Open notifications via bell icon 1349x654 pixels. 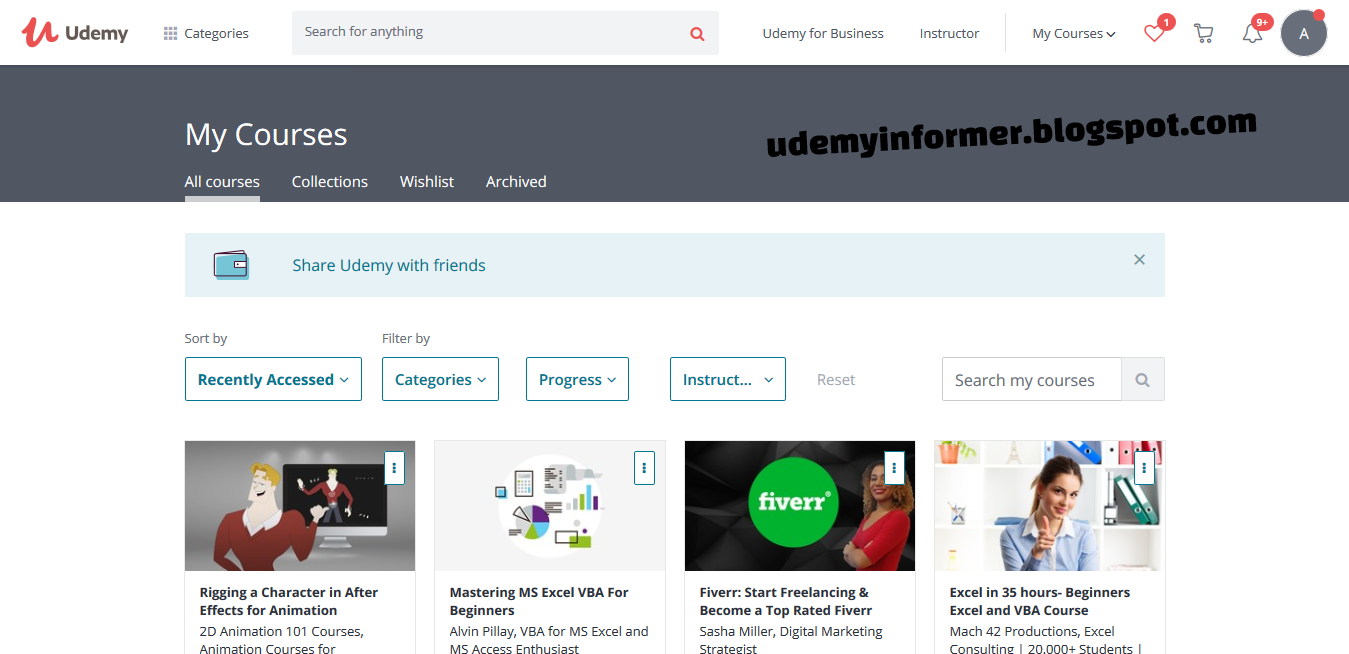pos(1252,33)
